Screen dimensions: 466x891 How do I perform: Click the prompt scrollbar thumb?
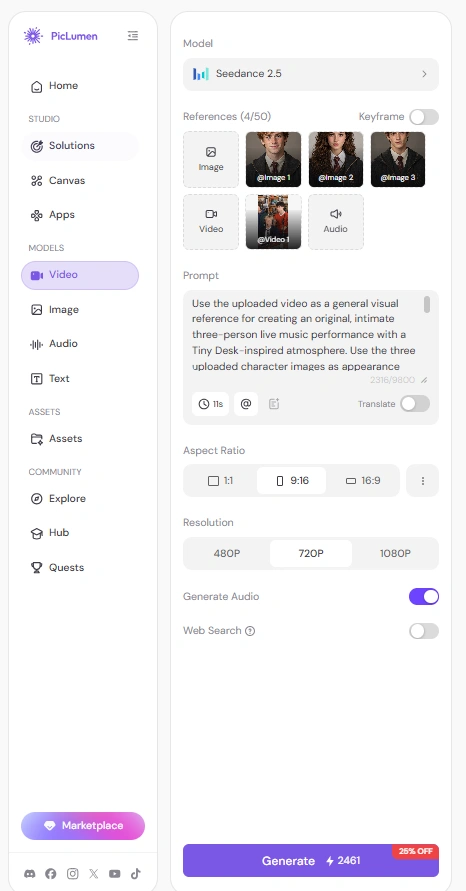[x=427, y=304]
